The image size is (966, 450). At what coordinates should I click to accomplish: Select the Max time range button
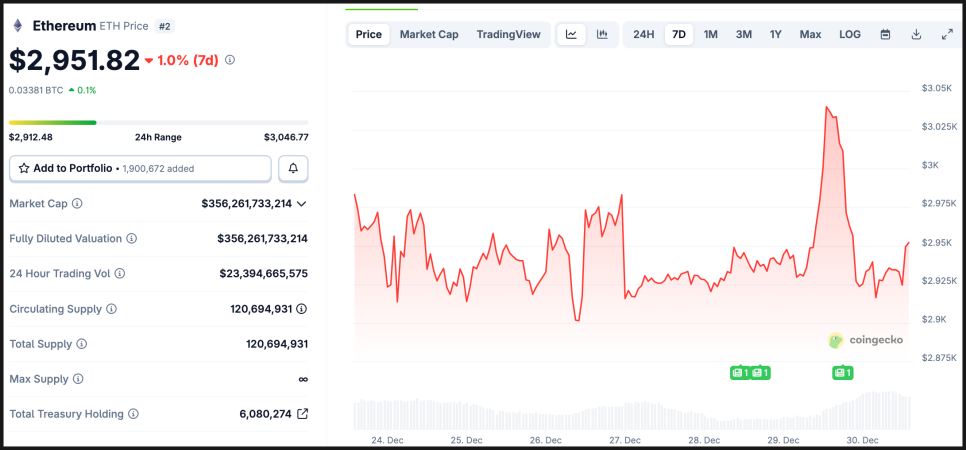[x=810, y=34]
